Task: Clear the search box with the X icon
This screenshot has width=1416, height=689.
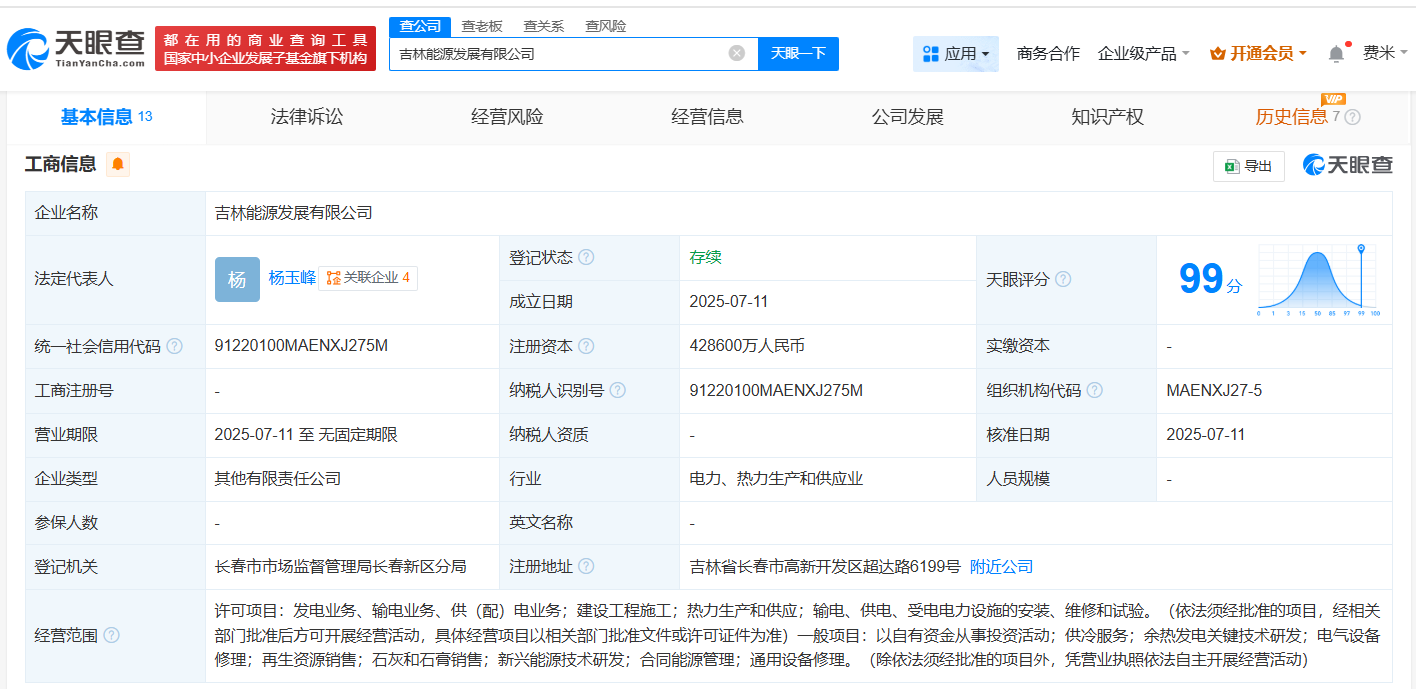Action: [737, 53]
